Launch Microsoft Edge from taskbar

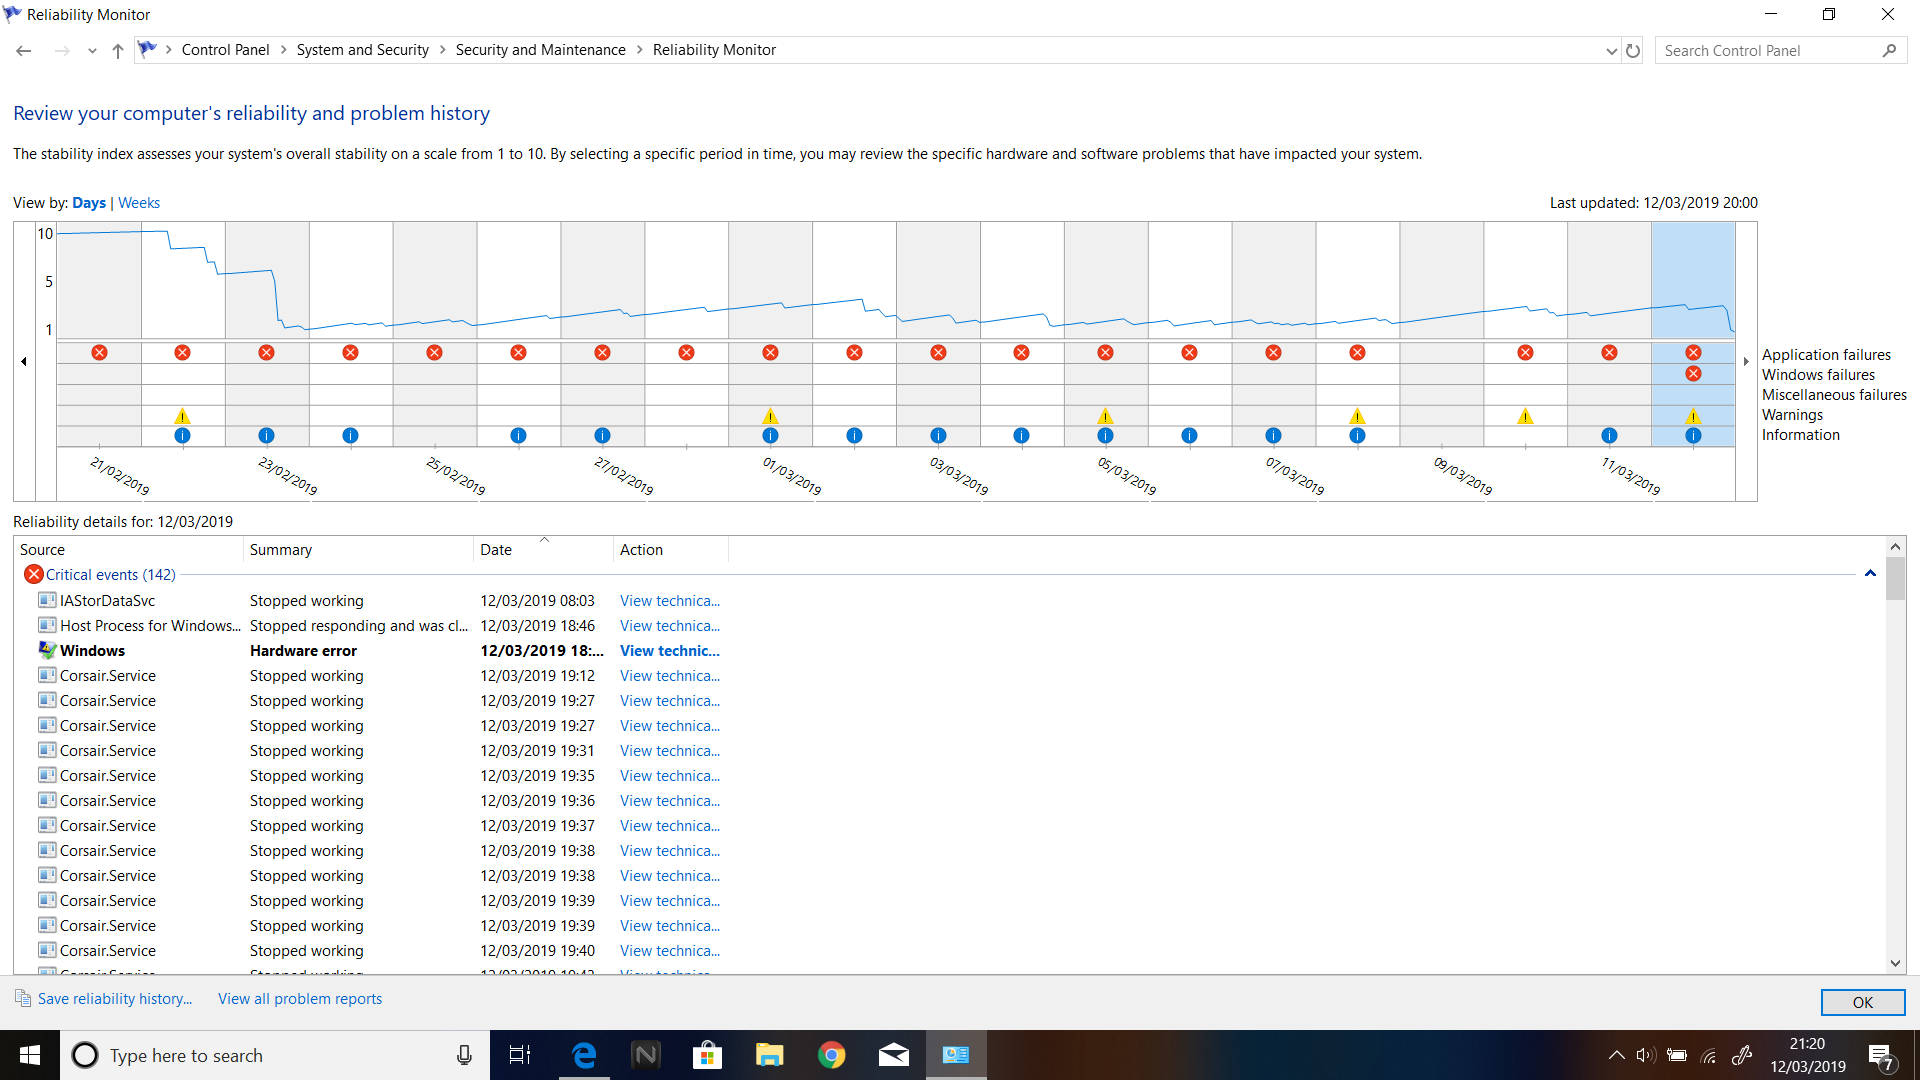coord(583,1055)
